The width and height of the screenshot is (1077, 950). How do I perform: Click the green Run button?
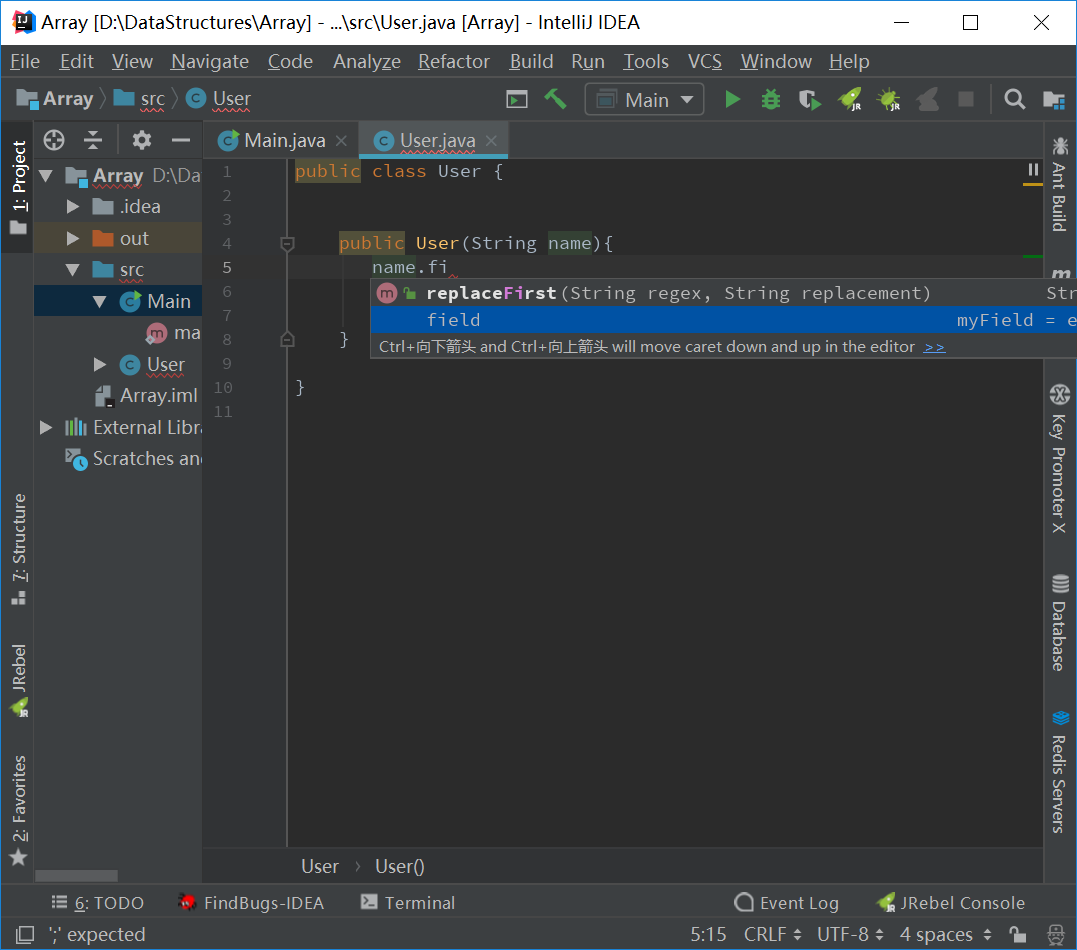coord(733,99)
